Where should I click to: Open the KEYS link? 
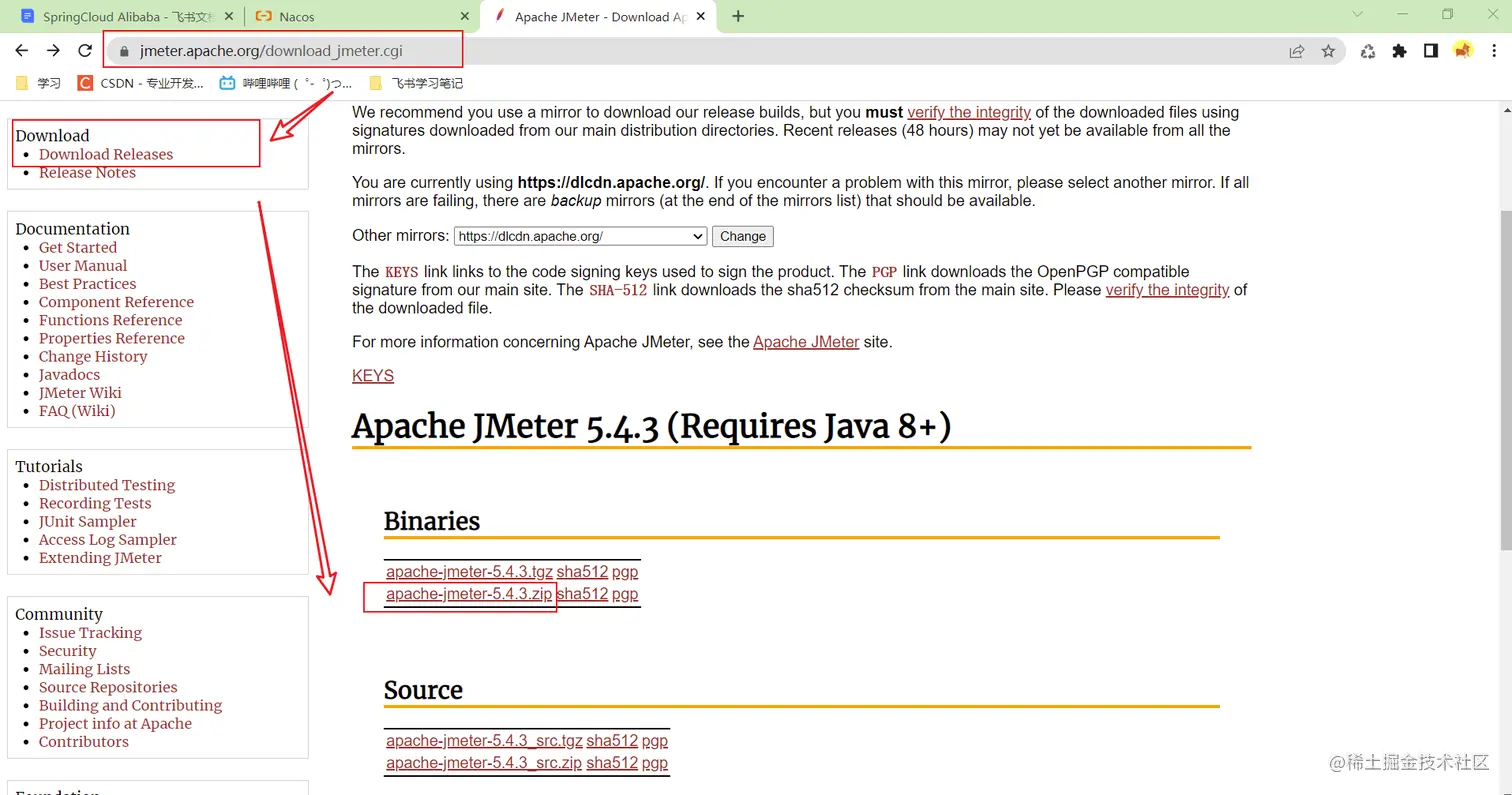coord(373,376)
